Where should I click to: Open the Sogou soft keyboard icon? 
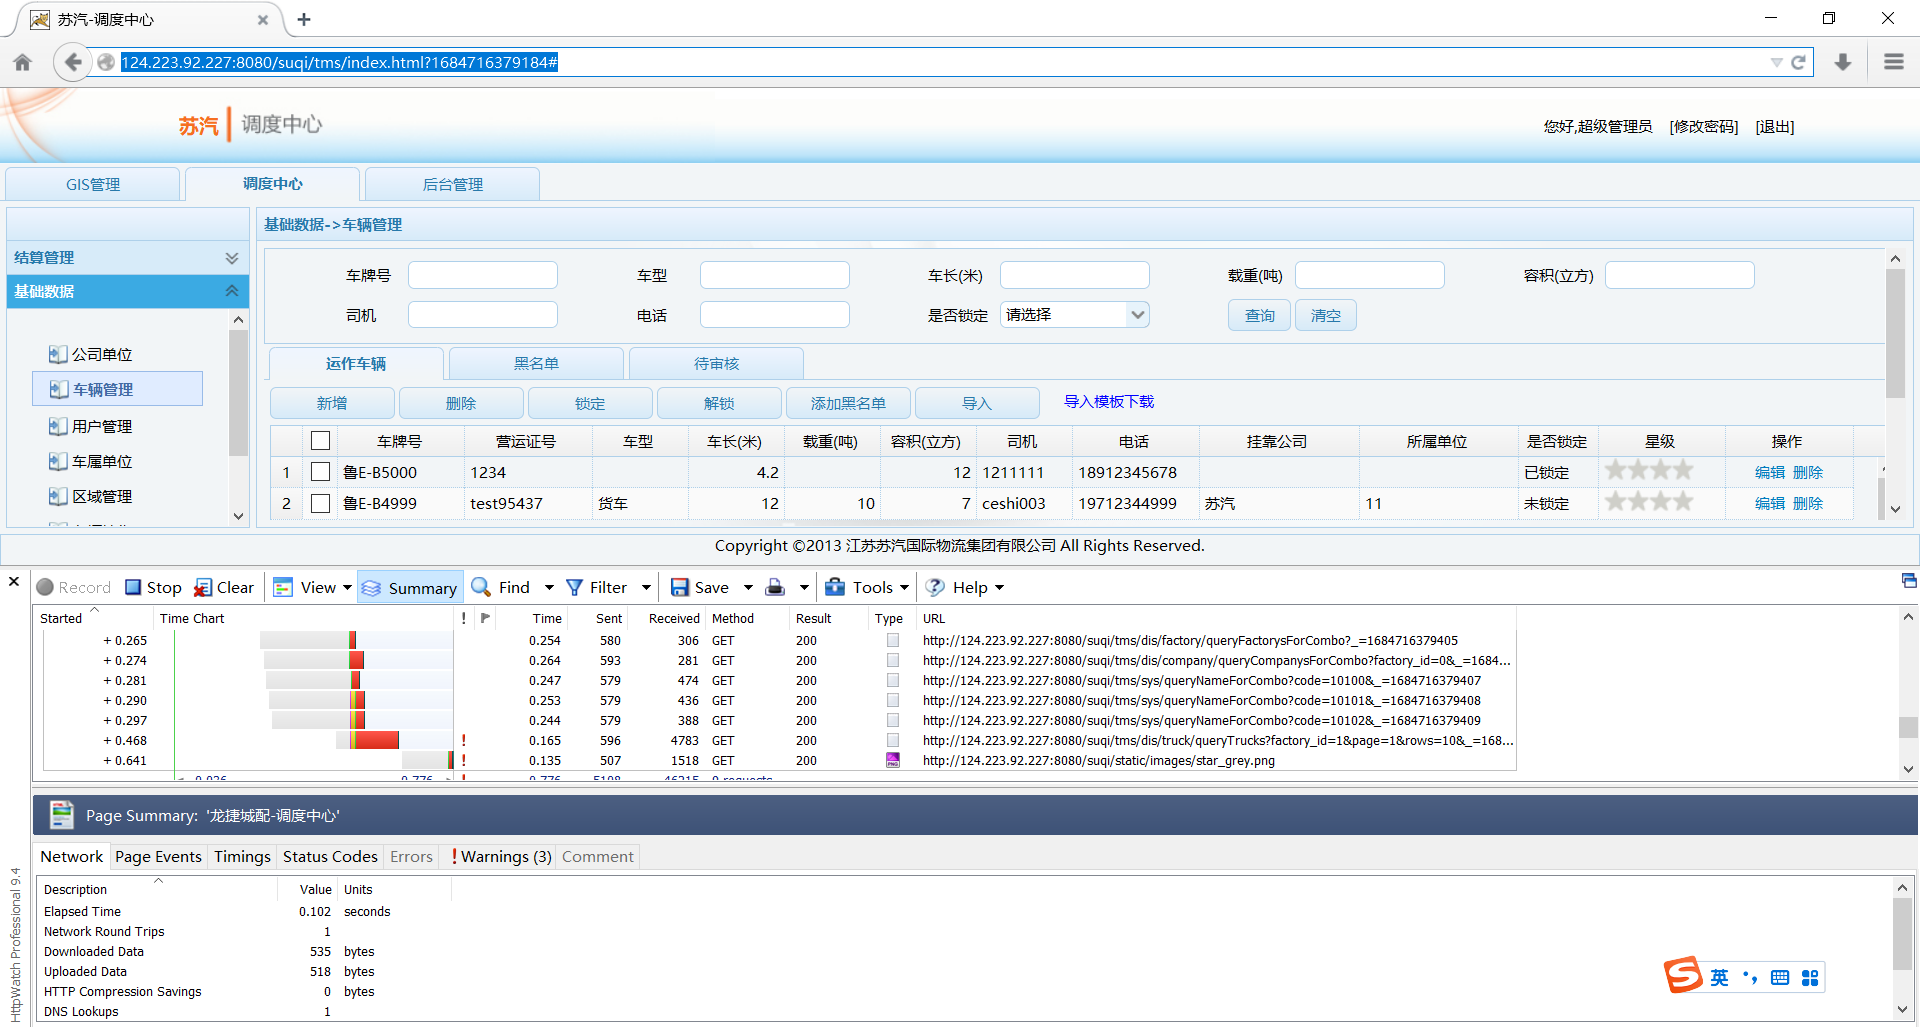1780,978
